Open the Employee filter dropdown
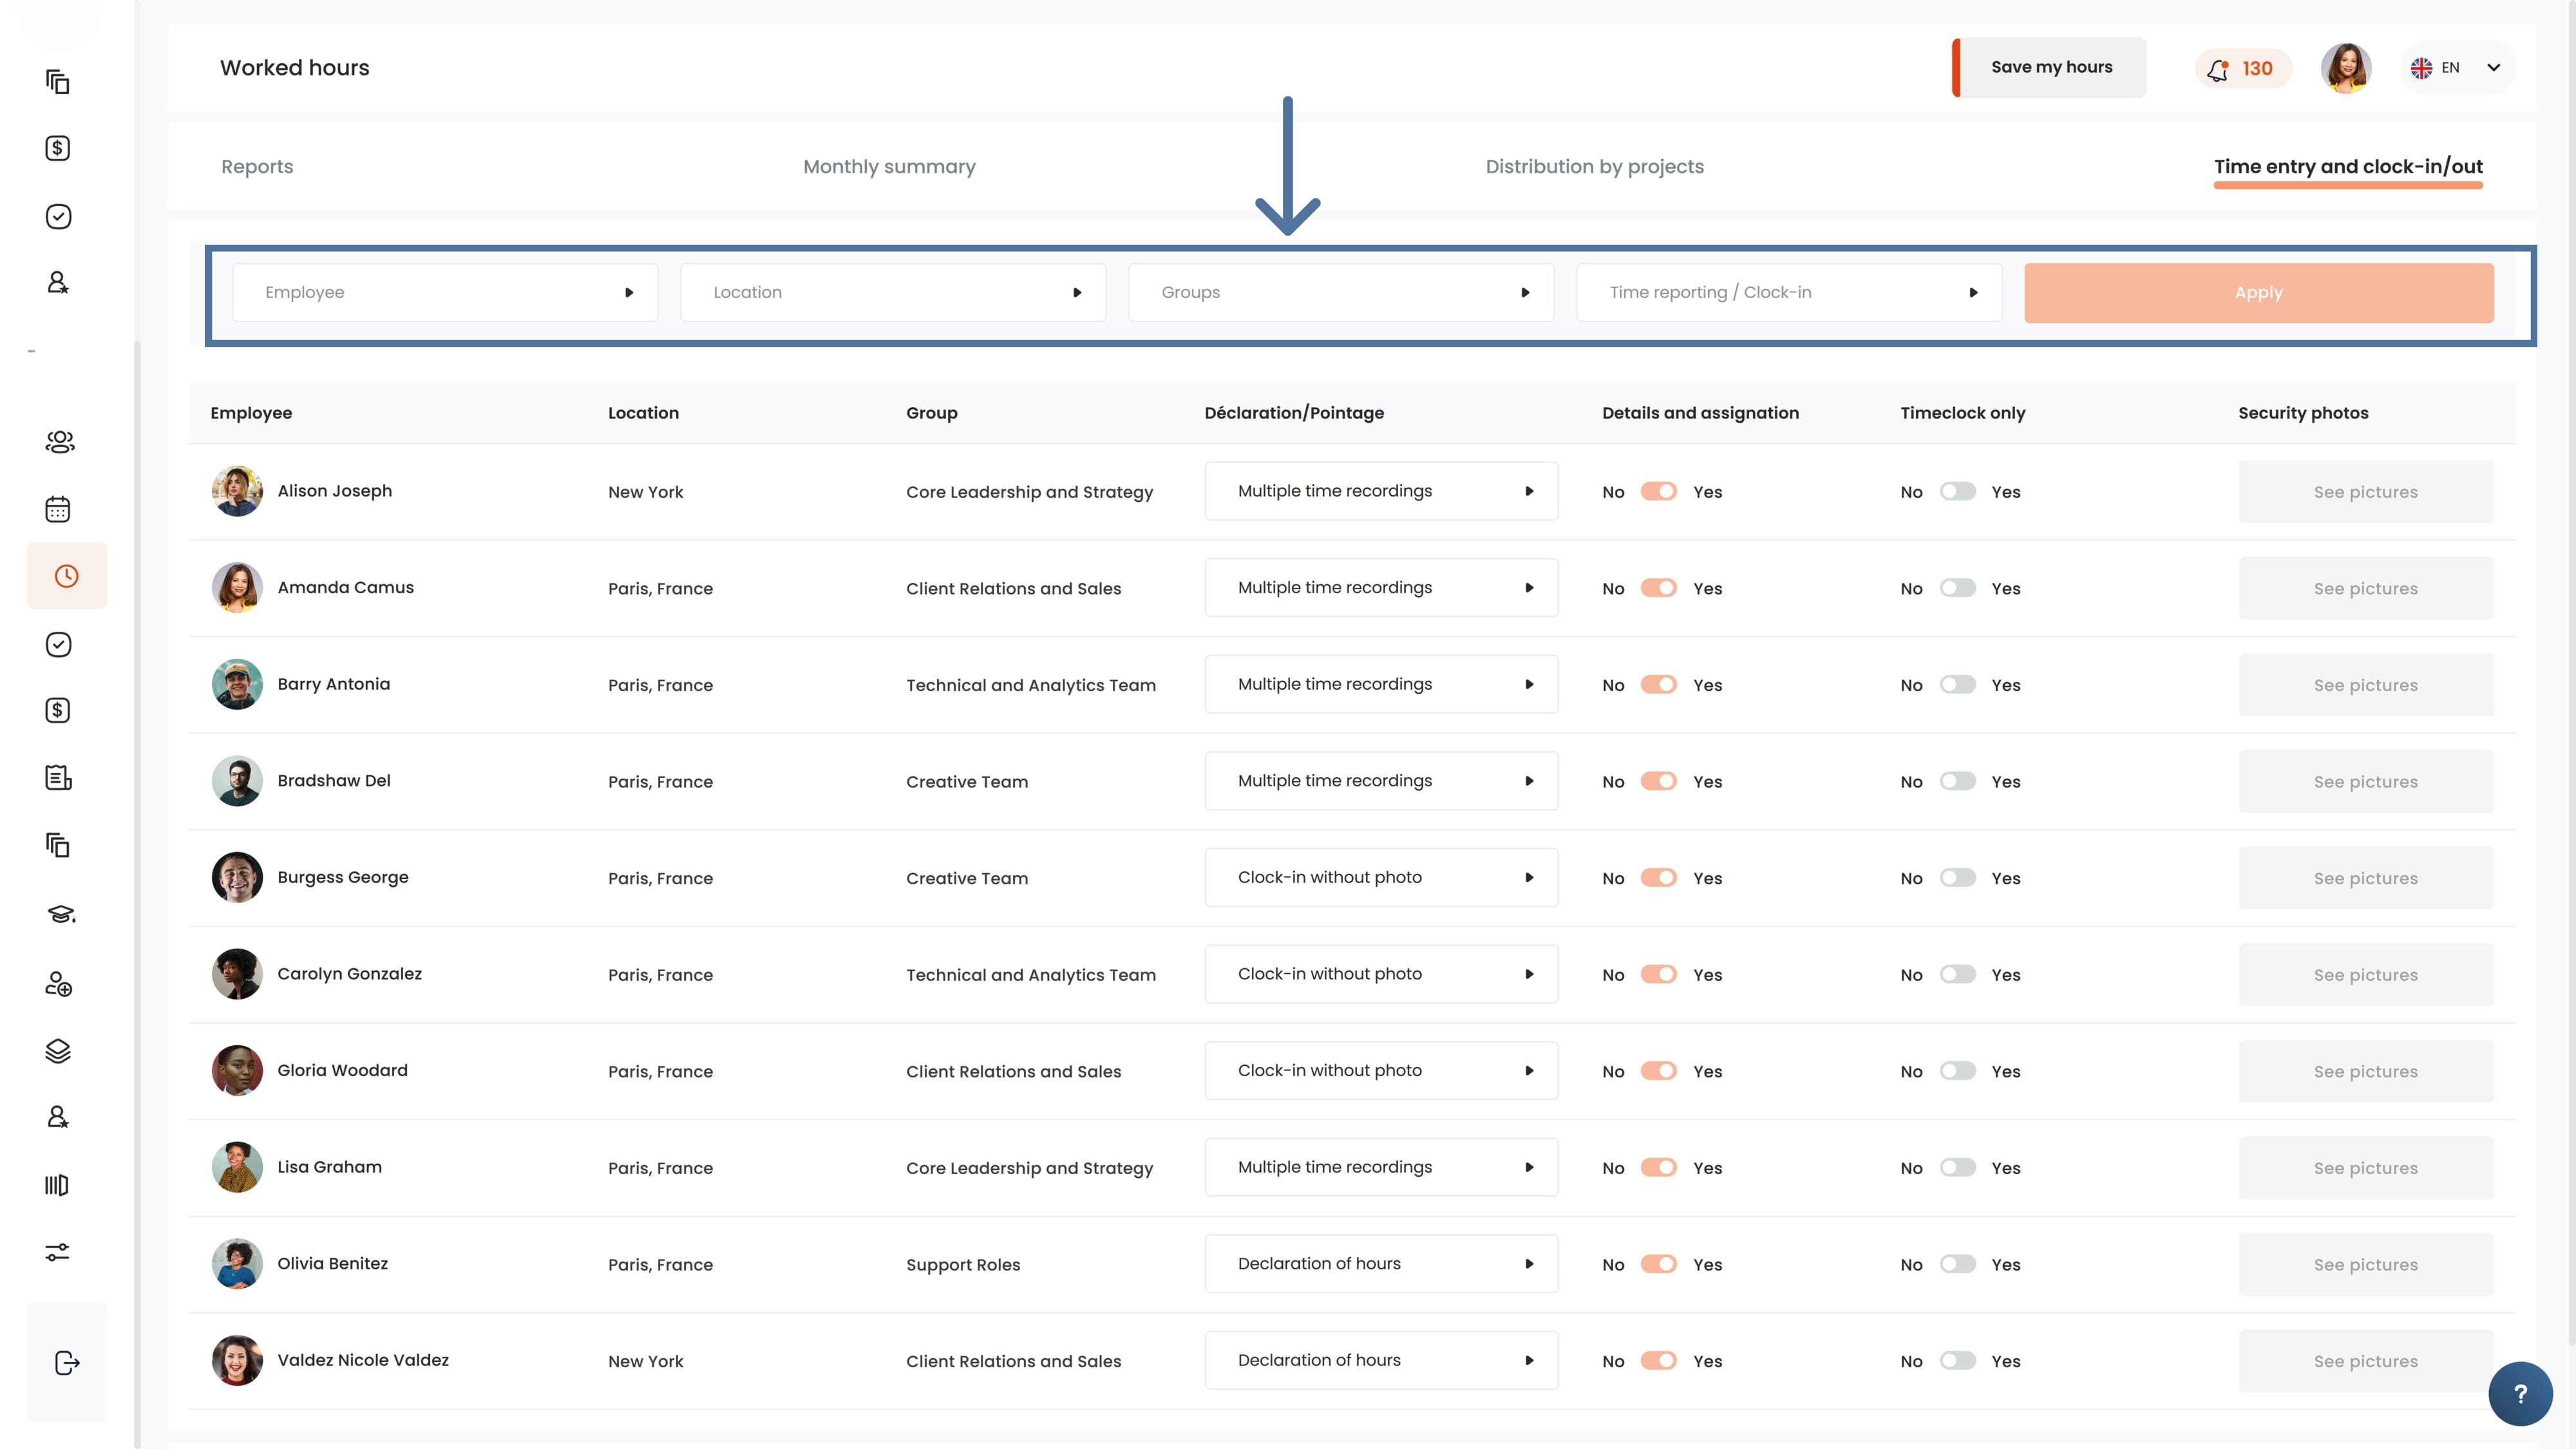 click(445, 292)
